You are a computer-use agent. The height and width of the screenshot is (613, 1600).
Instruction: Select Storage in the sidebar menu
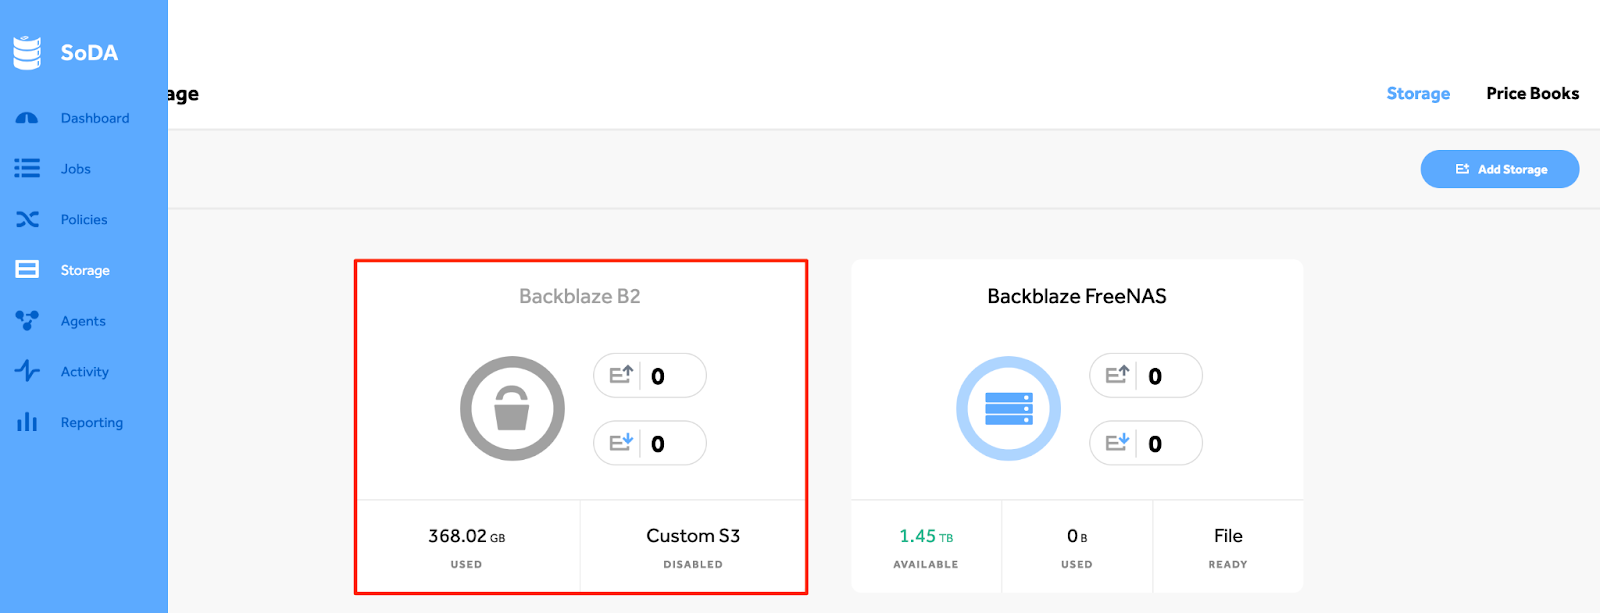(x=85, y=270)
